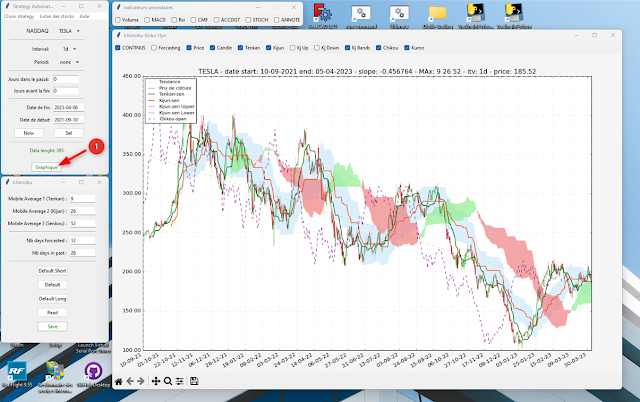Select the Pan move tool icon
The width and height of the screenshot is (640, 402).
click(x=156, y=381)
